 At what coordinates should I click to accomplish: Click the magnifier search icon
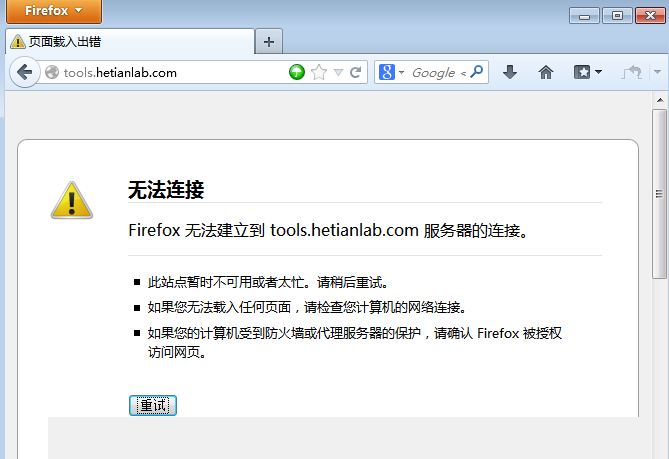pos(477,72)
